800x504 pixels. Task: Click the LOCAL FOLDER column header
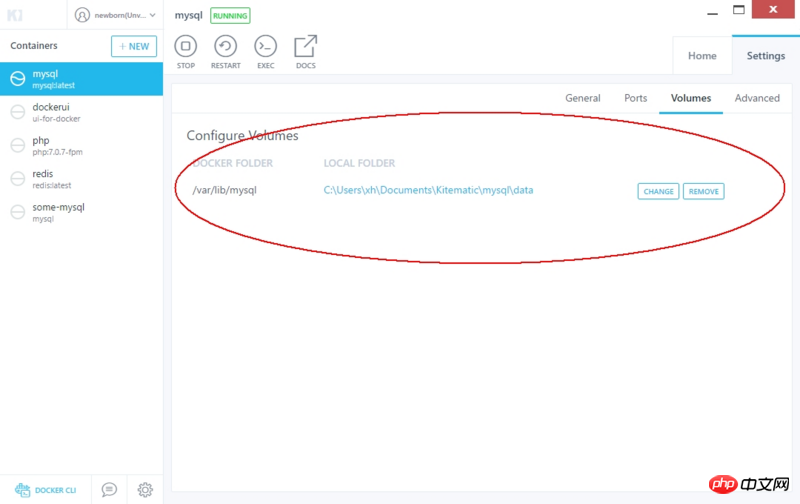tap(359, 163)
